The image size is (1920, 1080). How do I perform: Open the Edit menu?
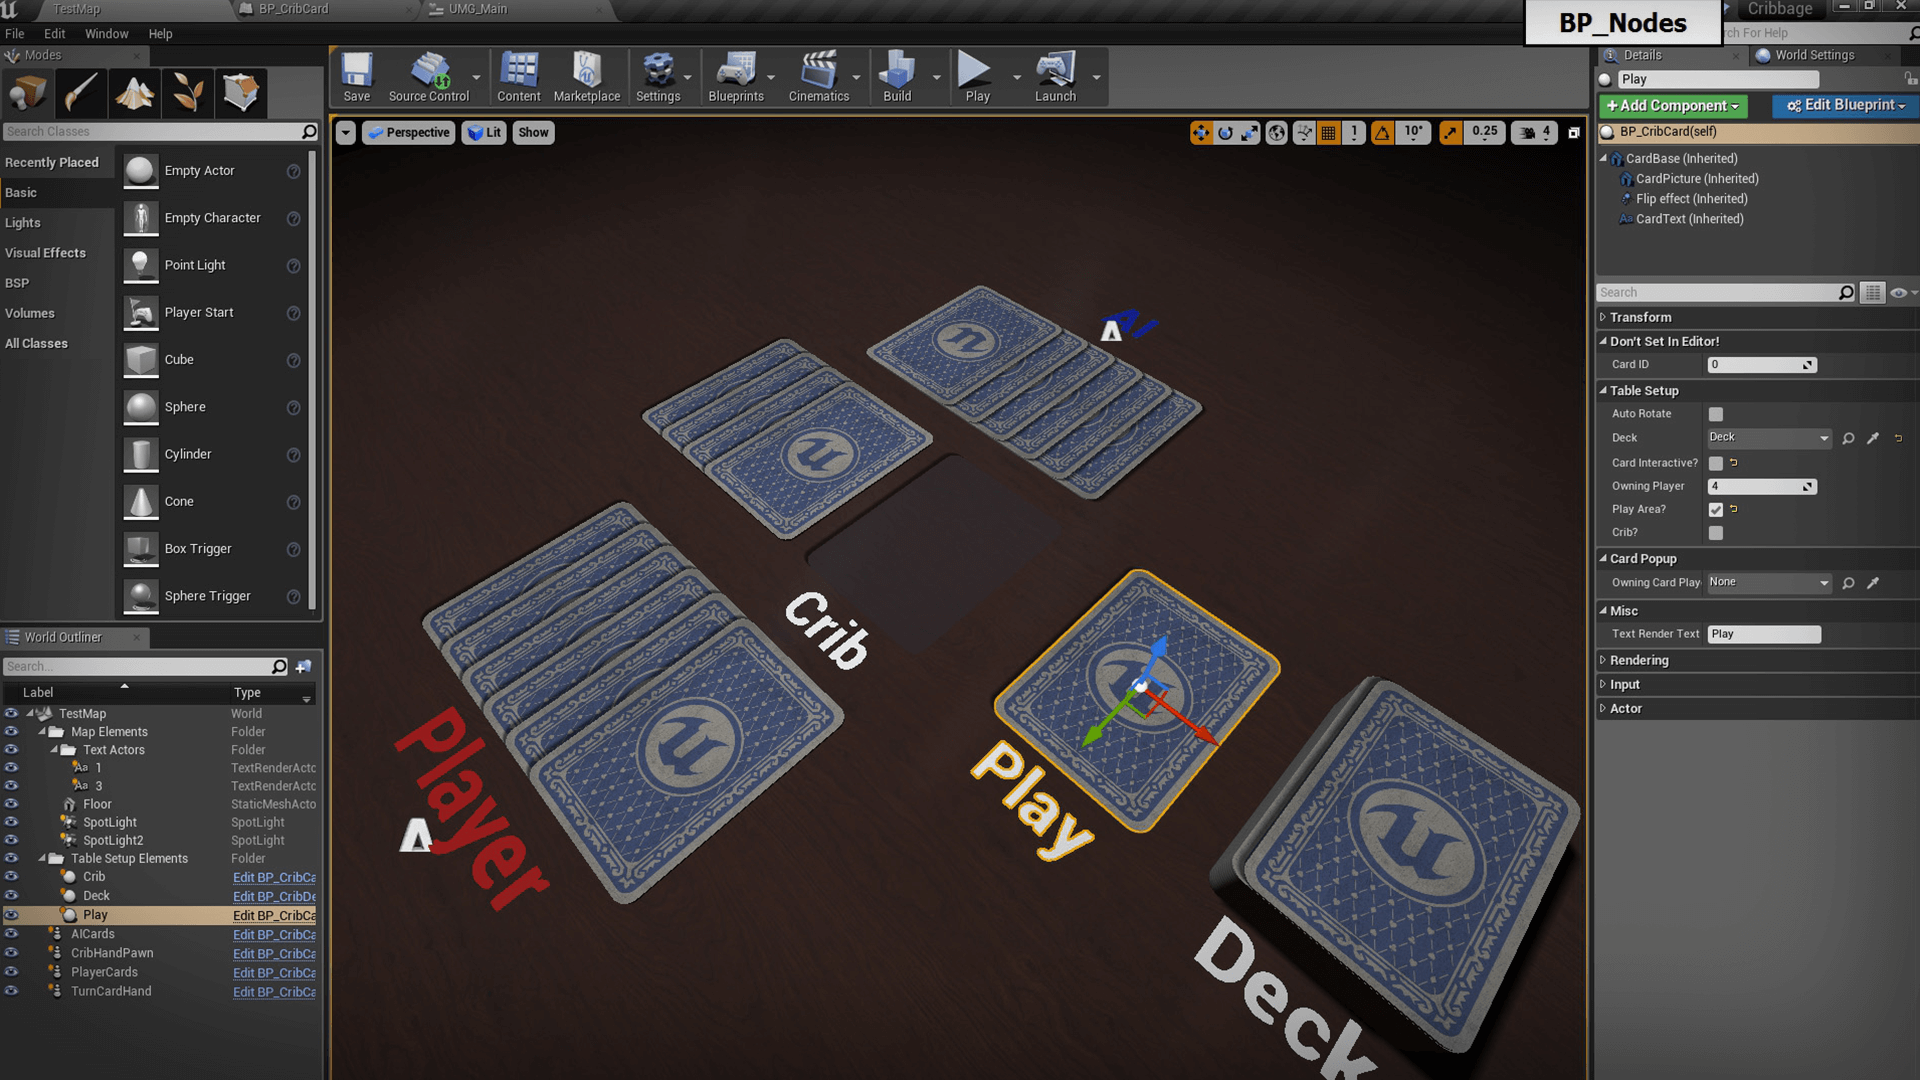55,34
